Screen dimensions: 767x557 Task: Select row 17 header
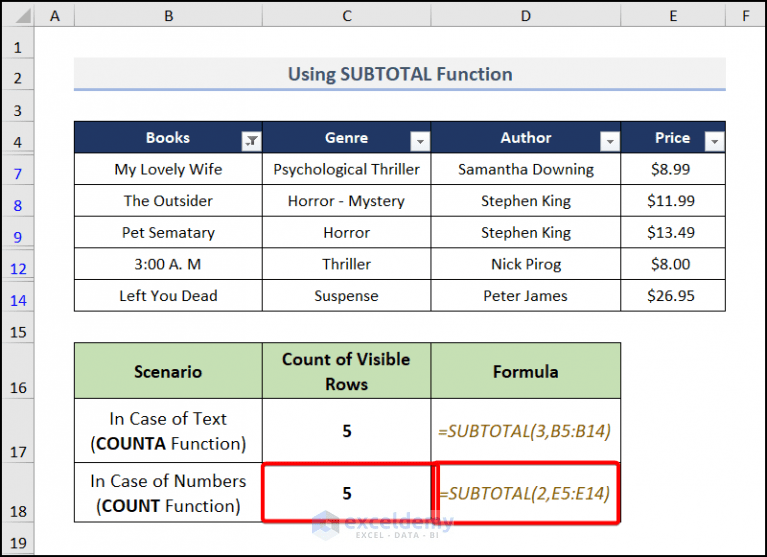click(18, 431)
